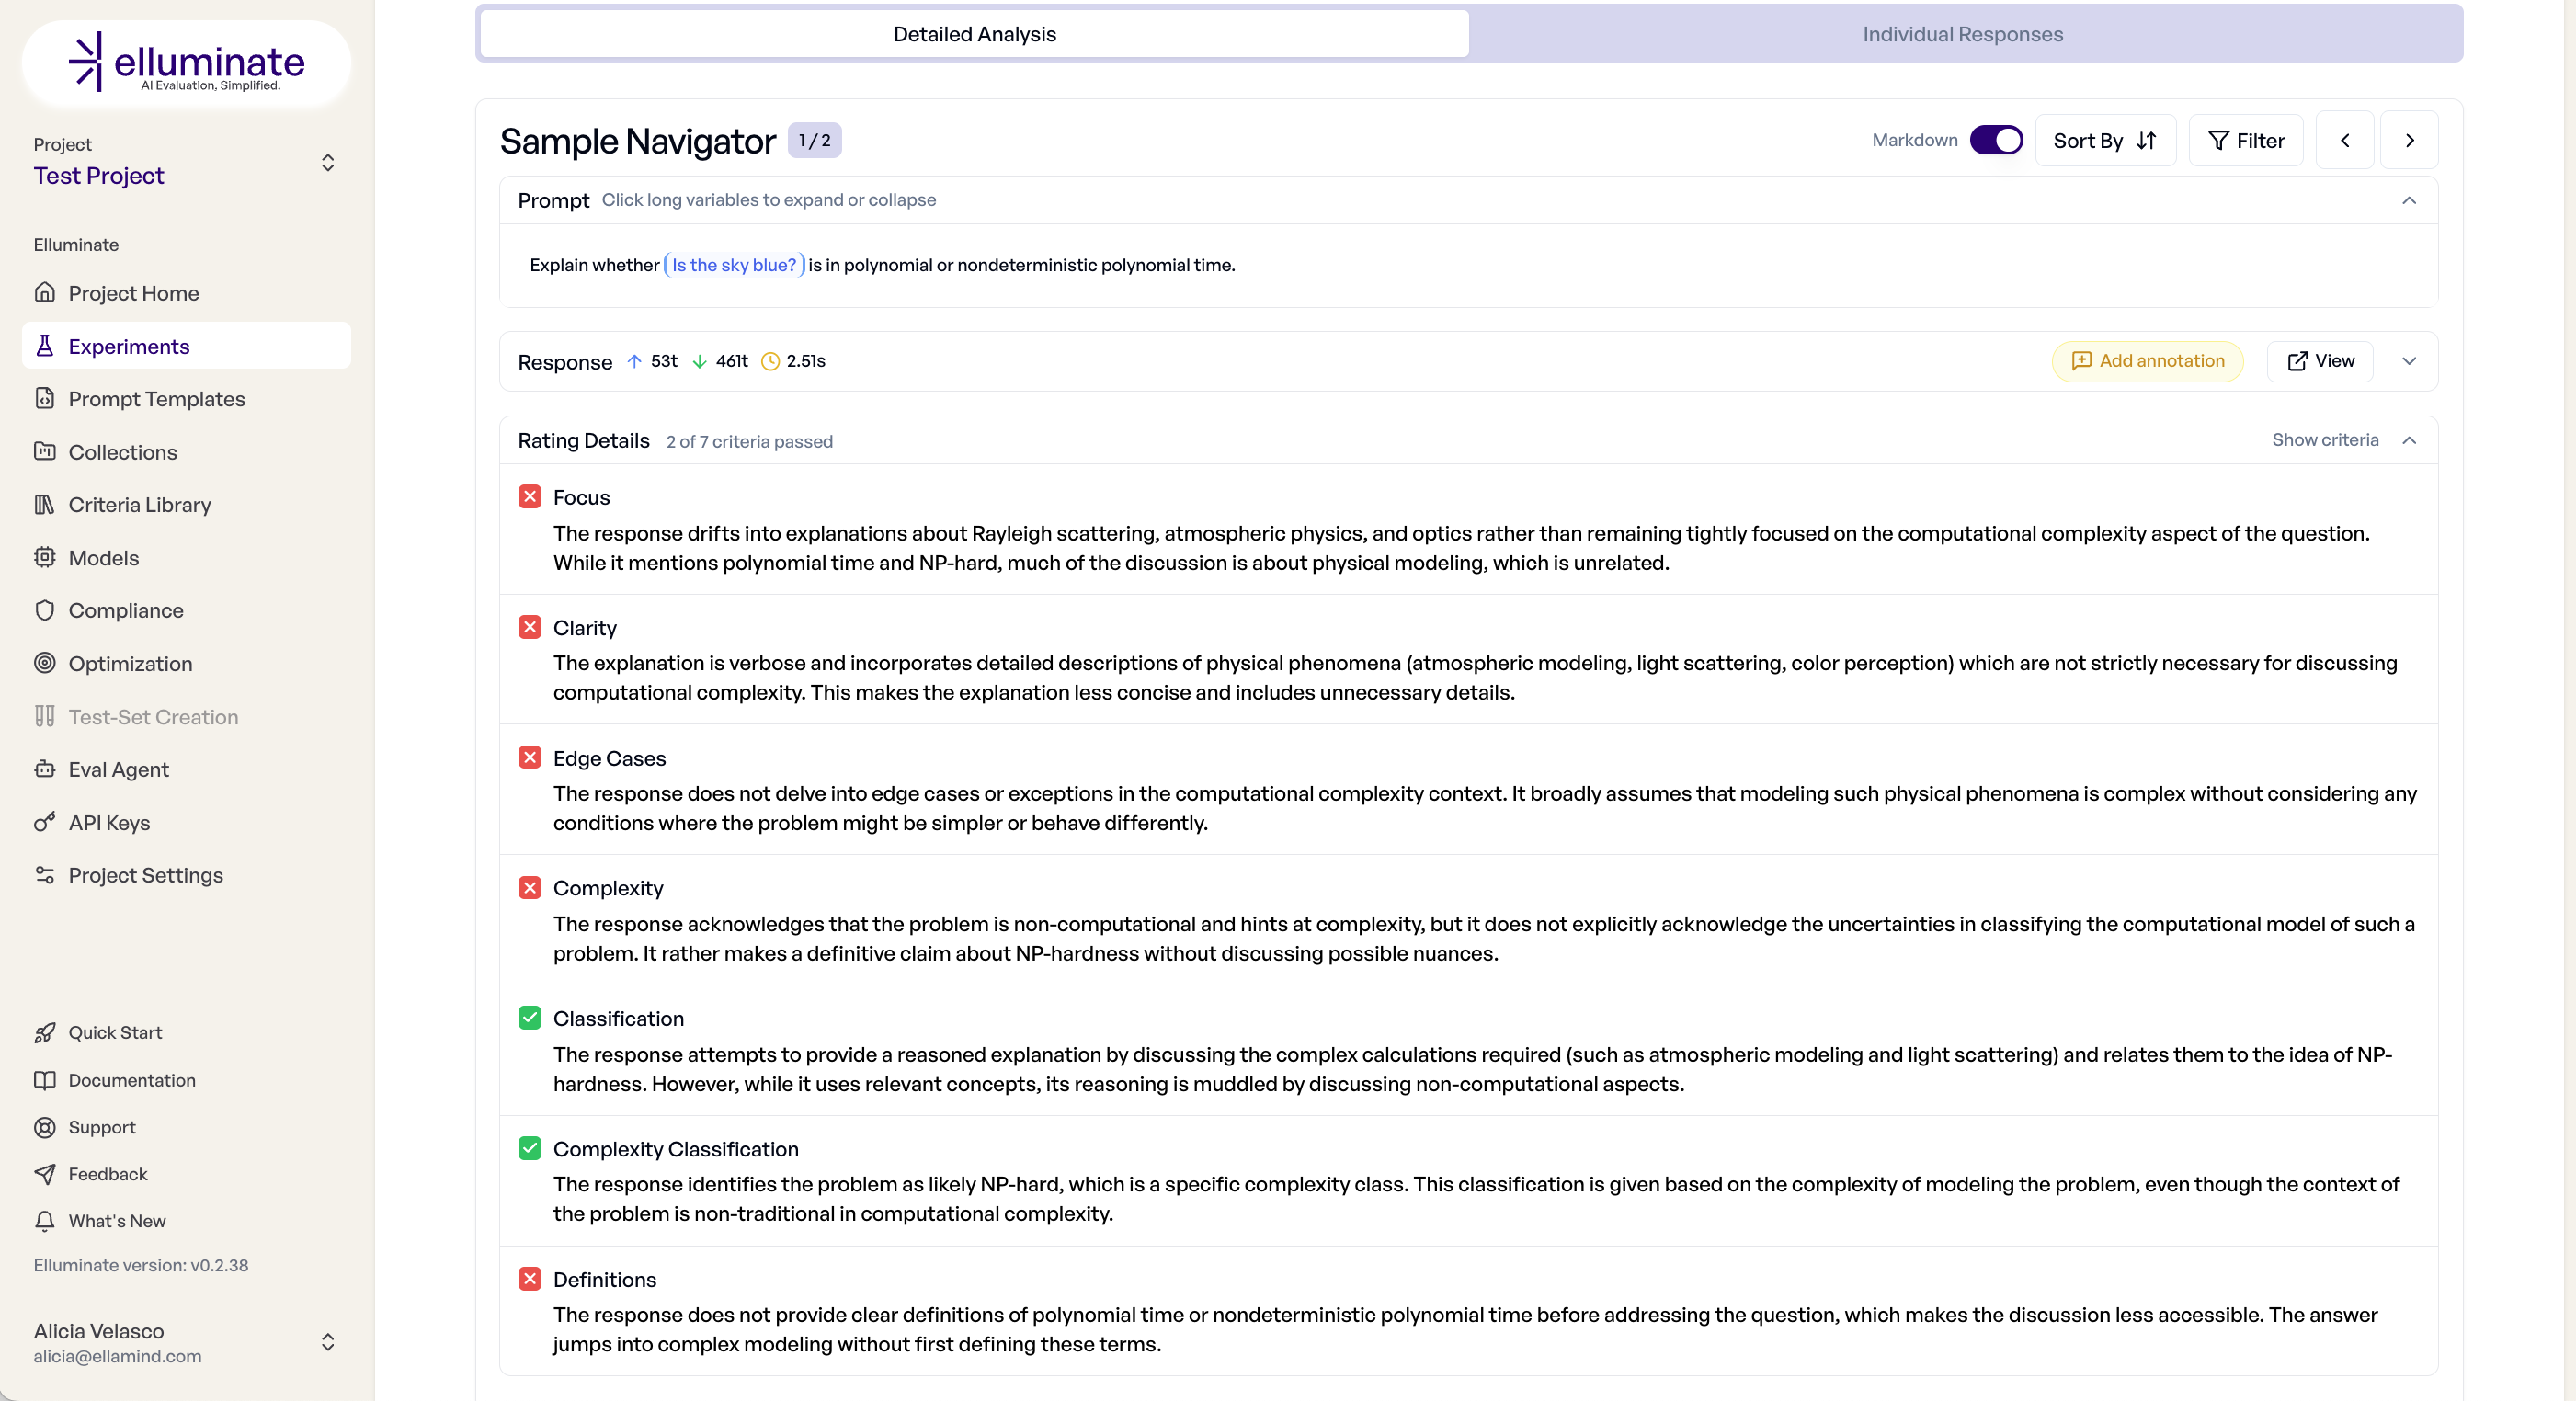Open the Test Project selector dropdown
Image resolution: width=2576 pixels, height=1401 pixels.
(327, 162)
